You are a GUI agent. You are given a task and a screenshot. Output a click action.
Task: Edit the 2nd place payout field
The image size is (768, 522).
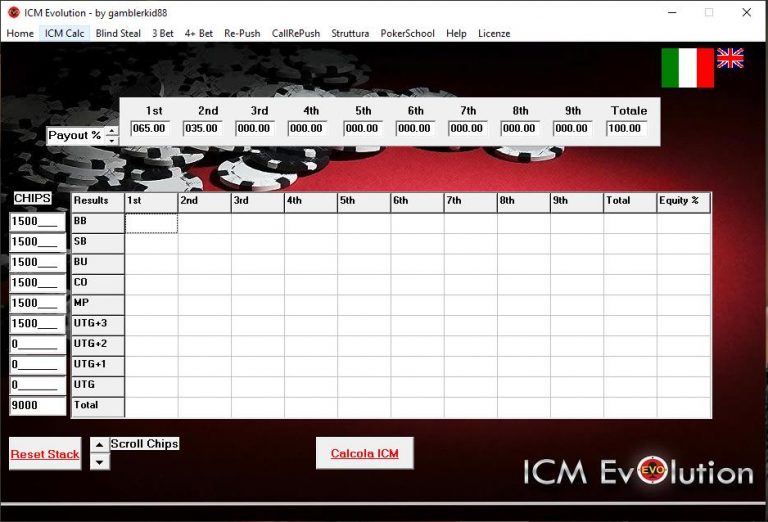202,128
